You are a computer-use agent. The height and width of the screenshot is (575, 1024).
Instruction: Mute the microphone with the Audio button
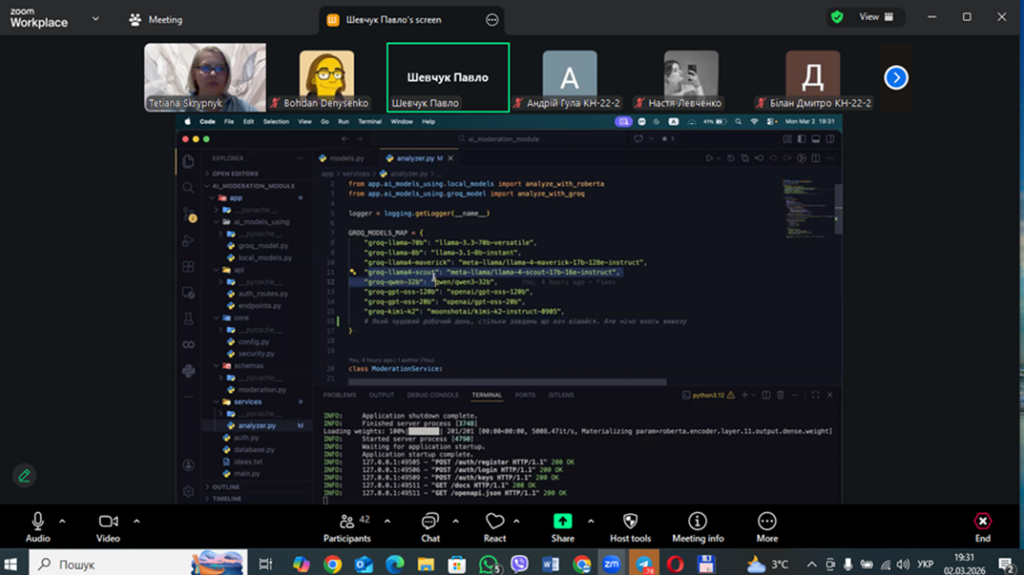38,526
